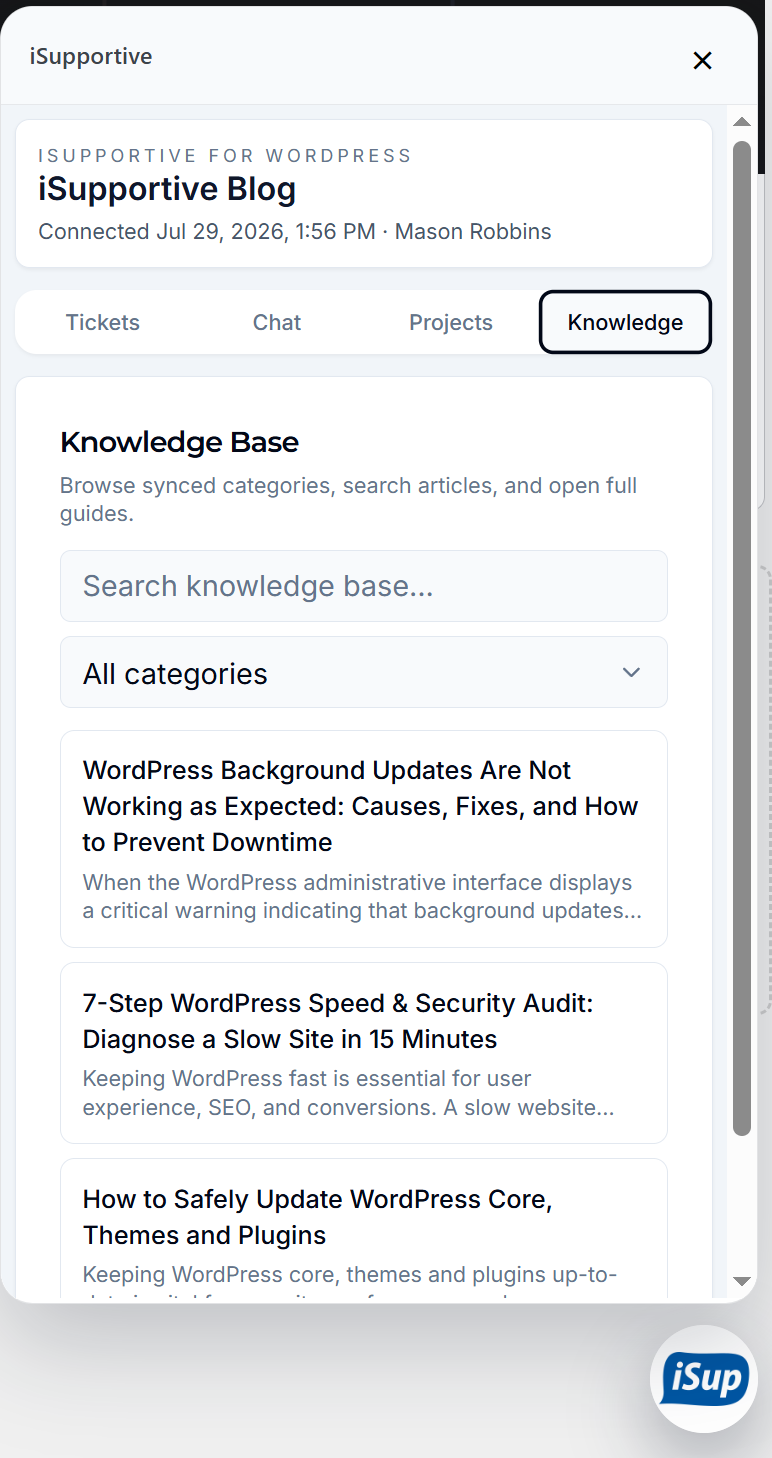Switch to the Chat tab
This screenshot has width=772, height=1458.
(x=277, y=322)
